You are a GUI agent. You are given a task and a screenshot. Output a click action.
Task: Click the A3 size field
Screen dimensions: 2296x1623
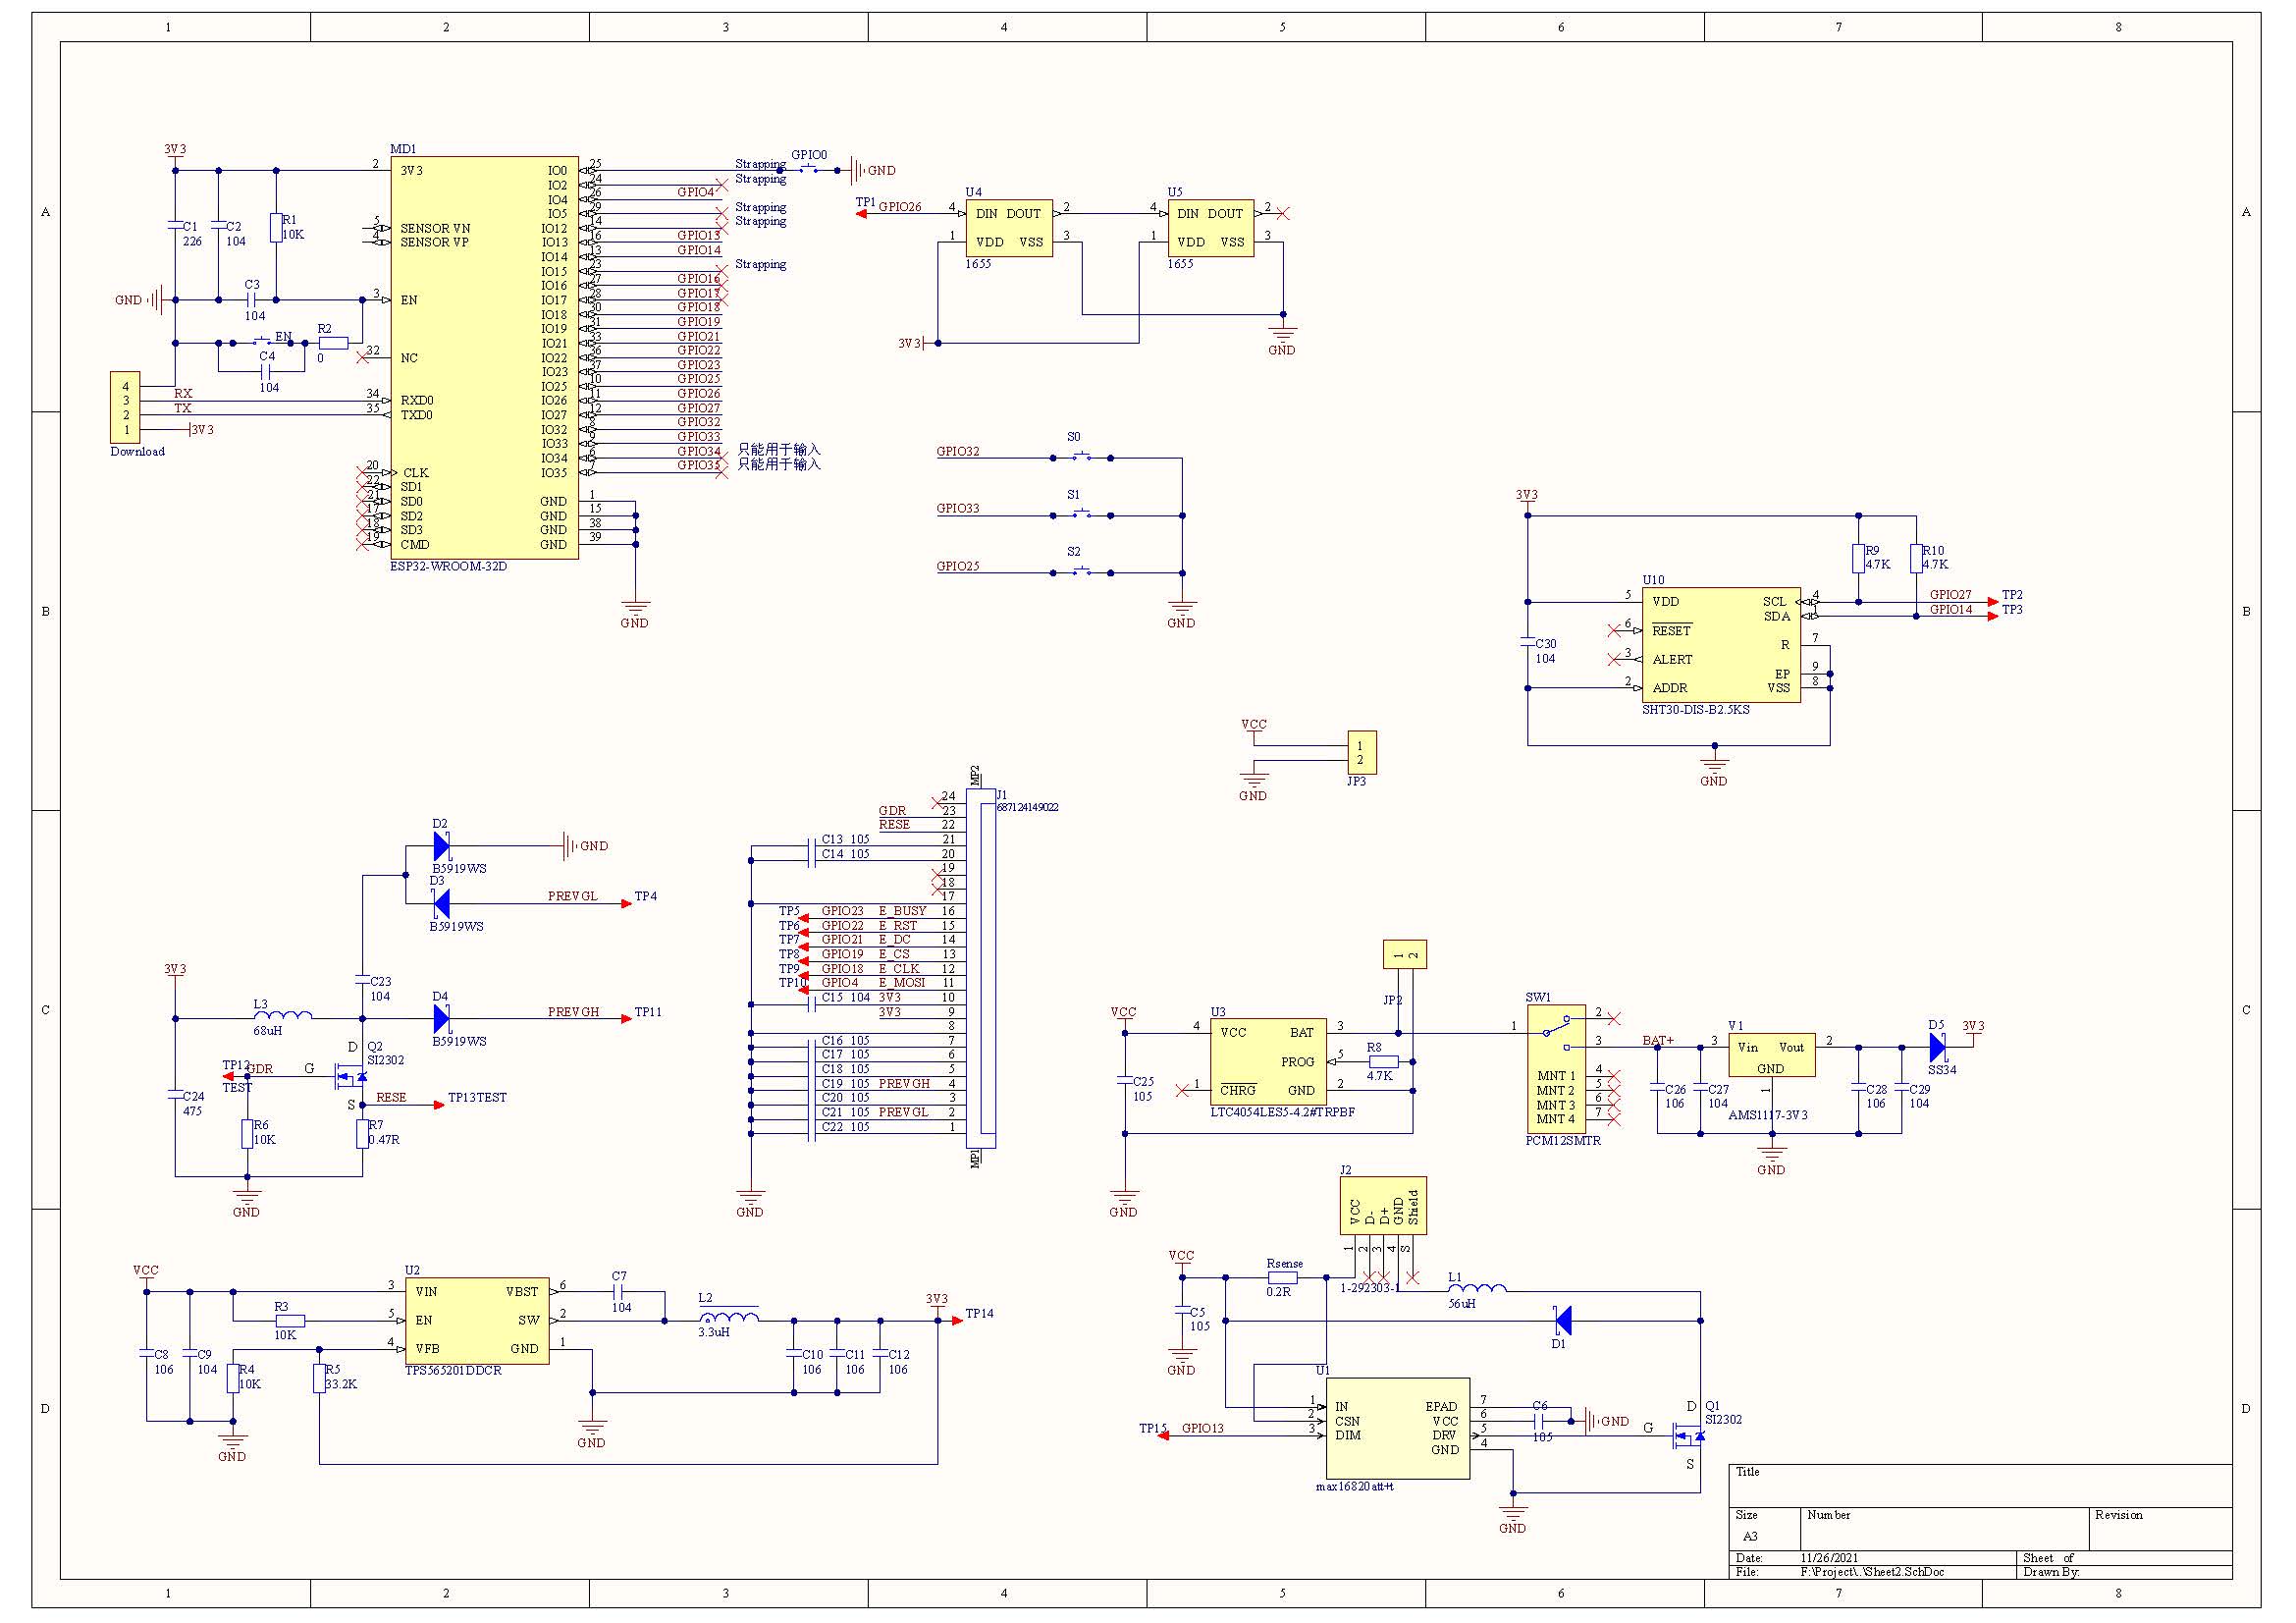tap(1750, 1537)
